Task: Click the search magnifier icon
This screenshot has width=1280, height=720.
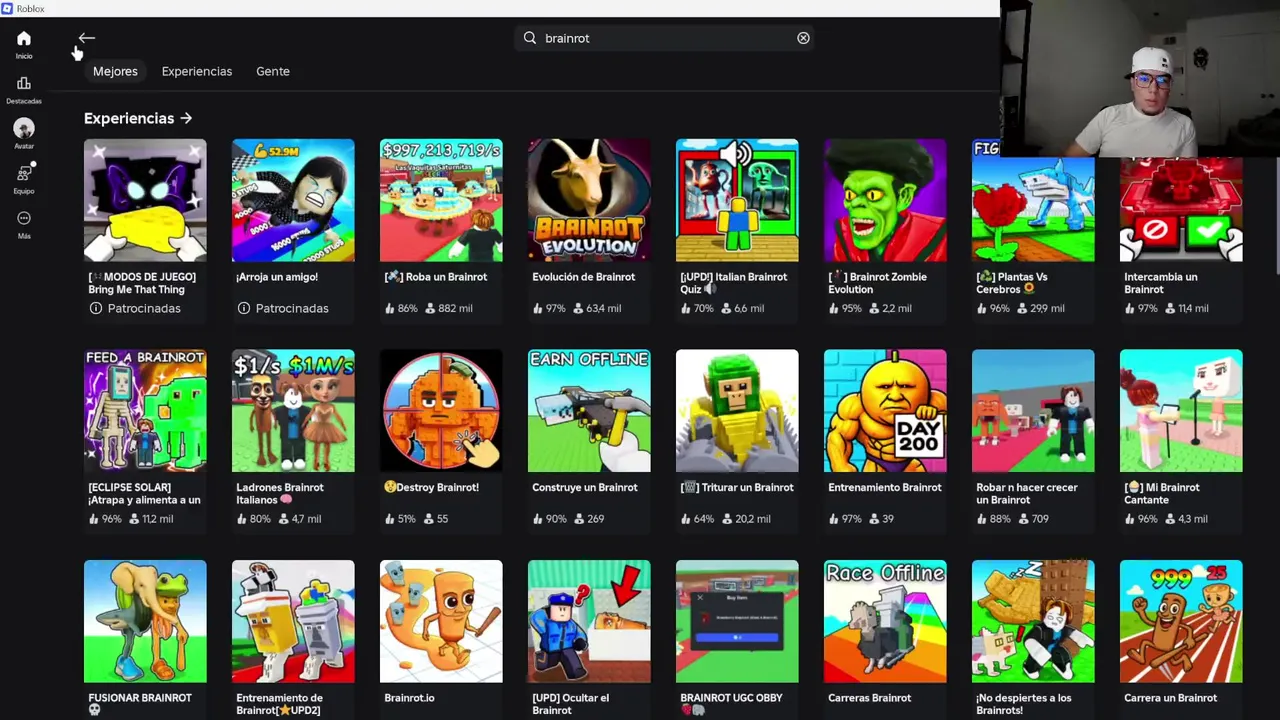Action: 530,38
